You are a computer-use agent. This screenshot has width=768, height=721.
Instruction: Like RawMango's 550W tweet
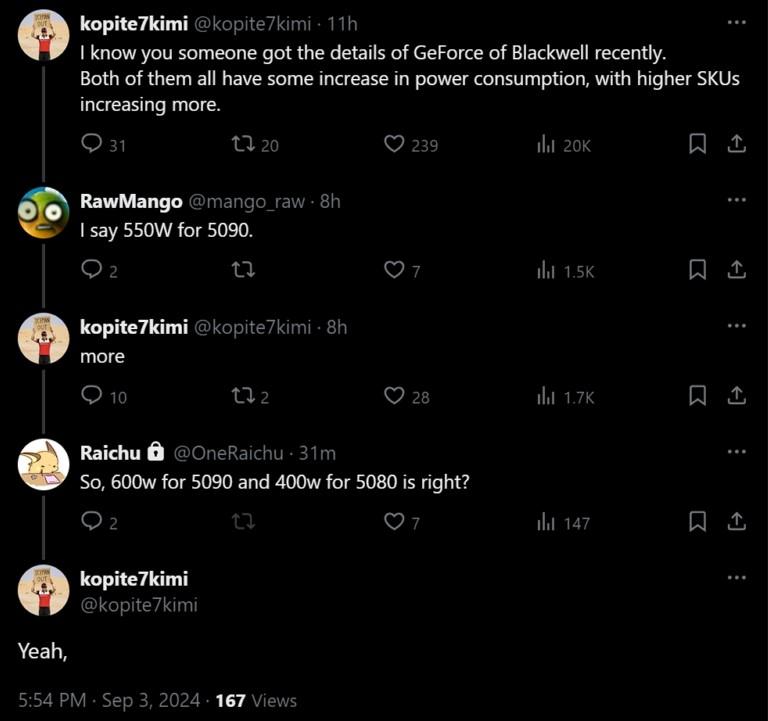point(394,270)
